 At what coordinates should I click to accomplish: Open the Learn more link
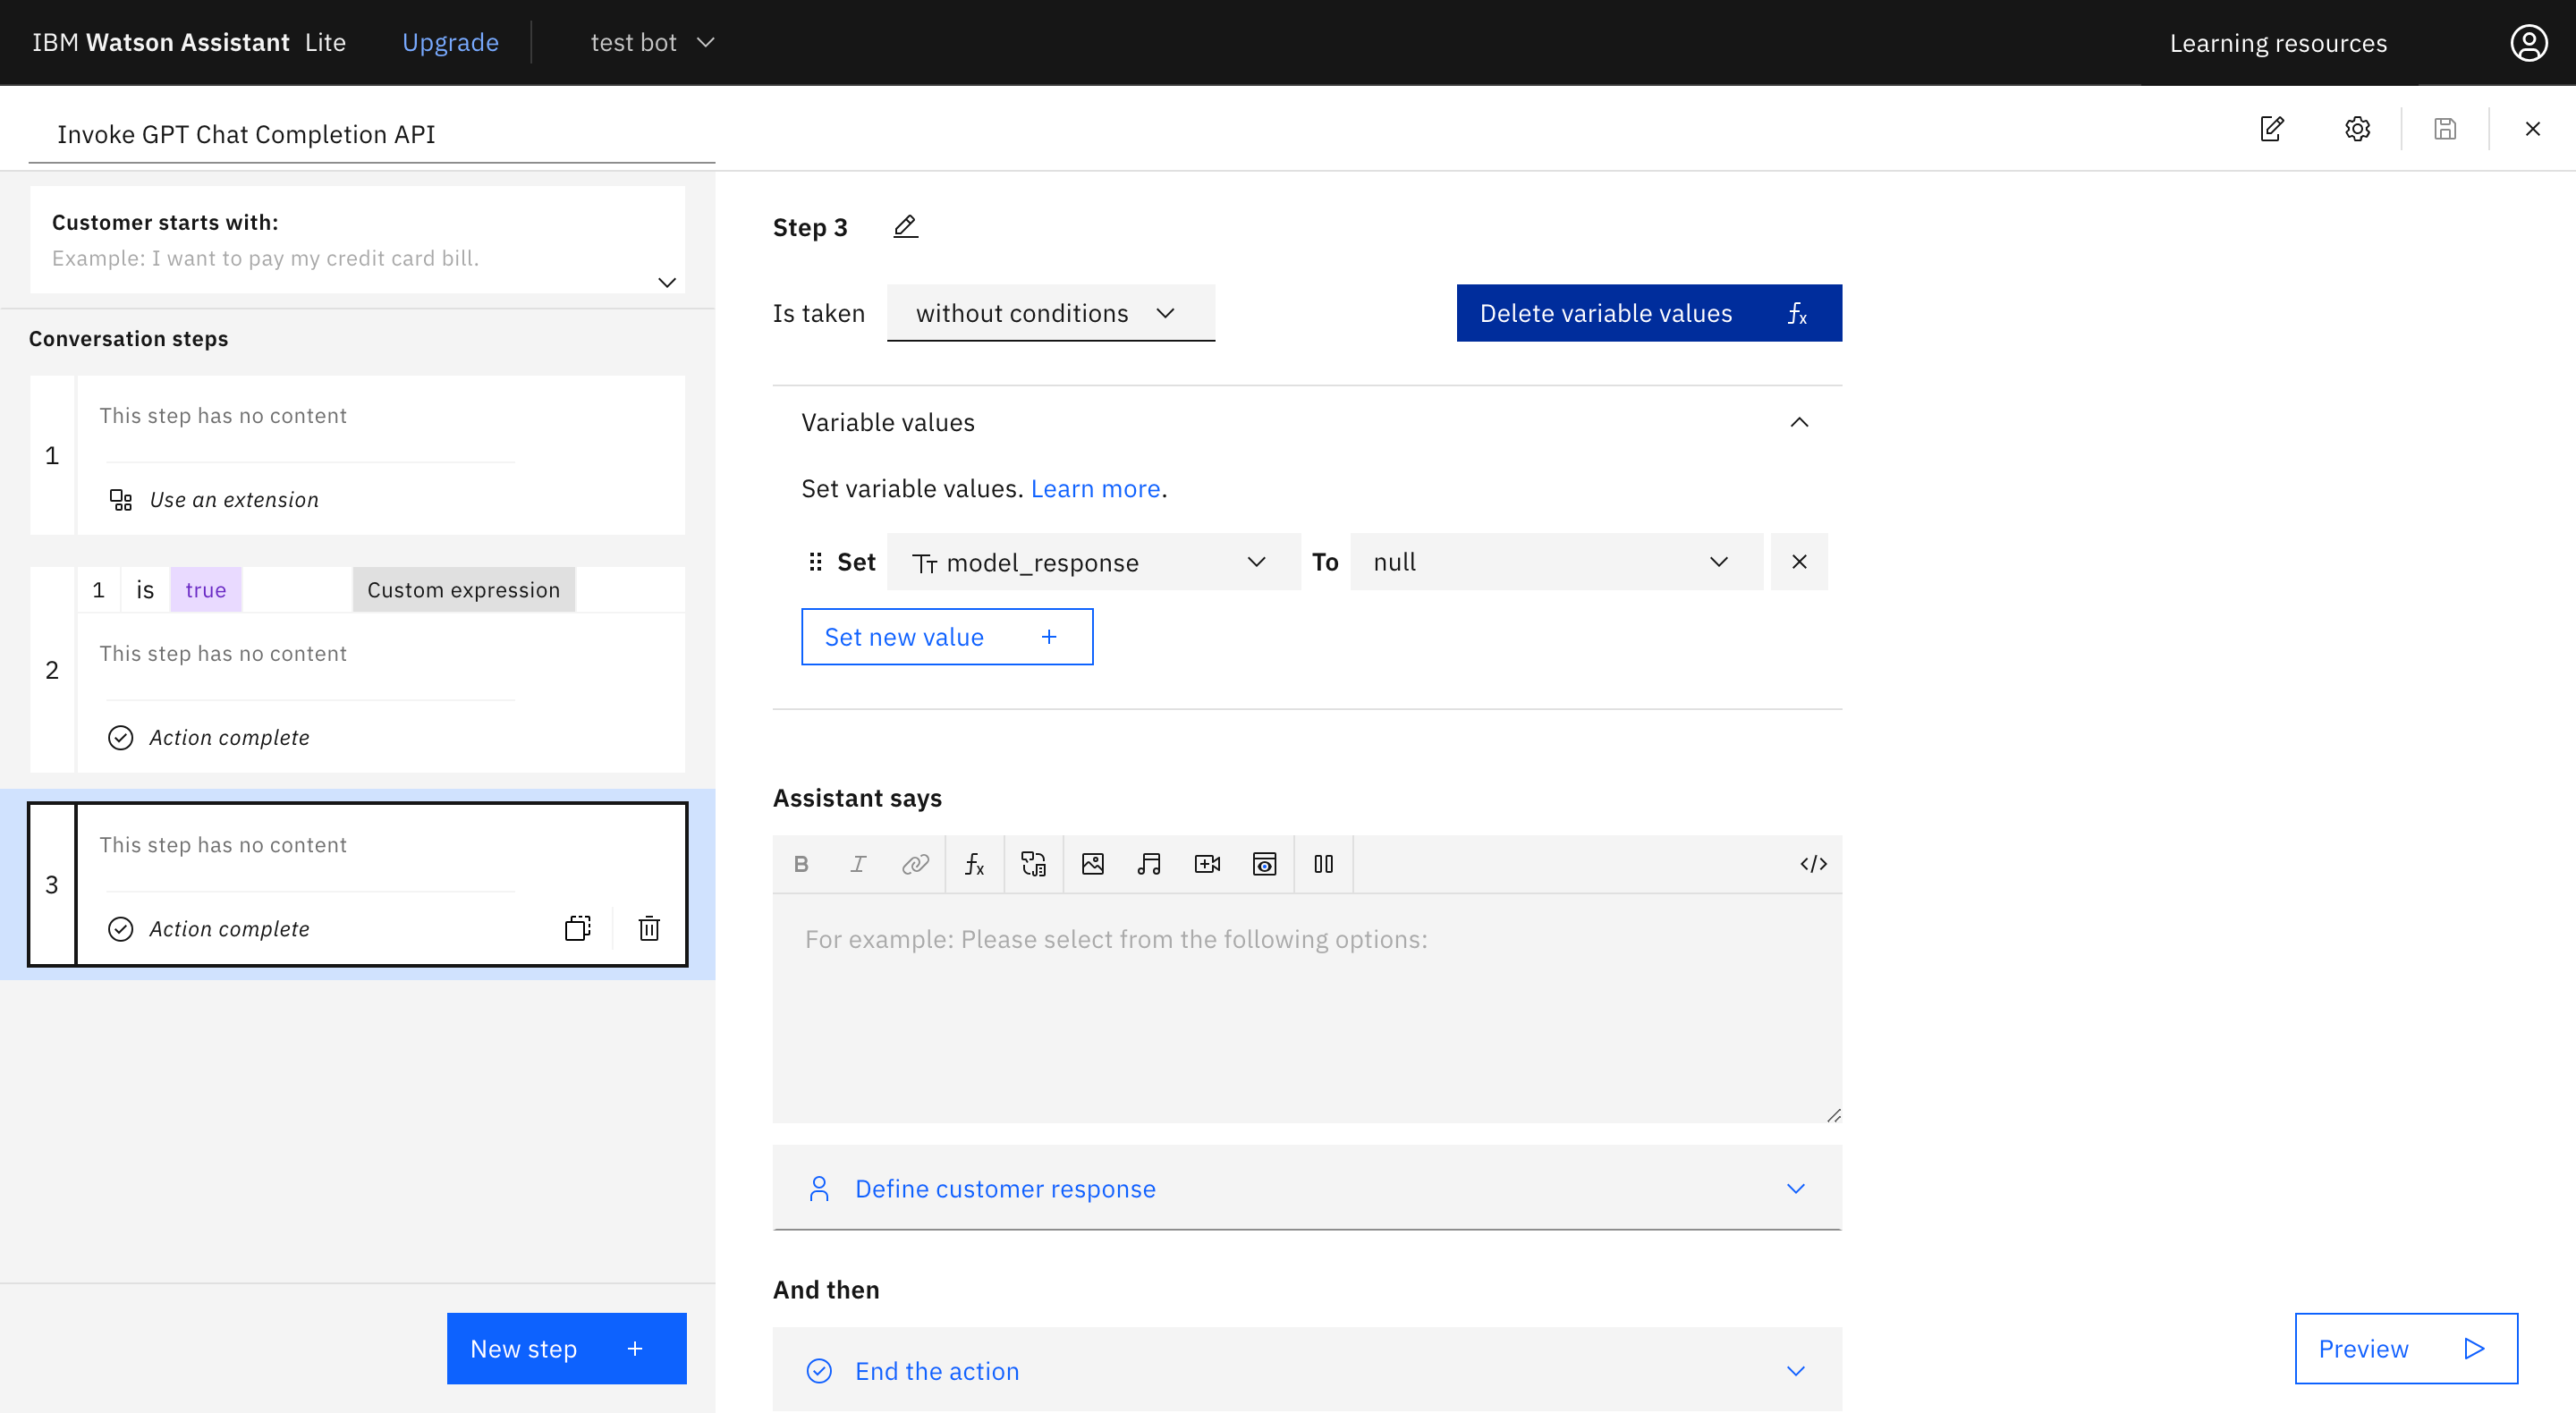tap(1095, 488)
